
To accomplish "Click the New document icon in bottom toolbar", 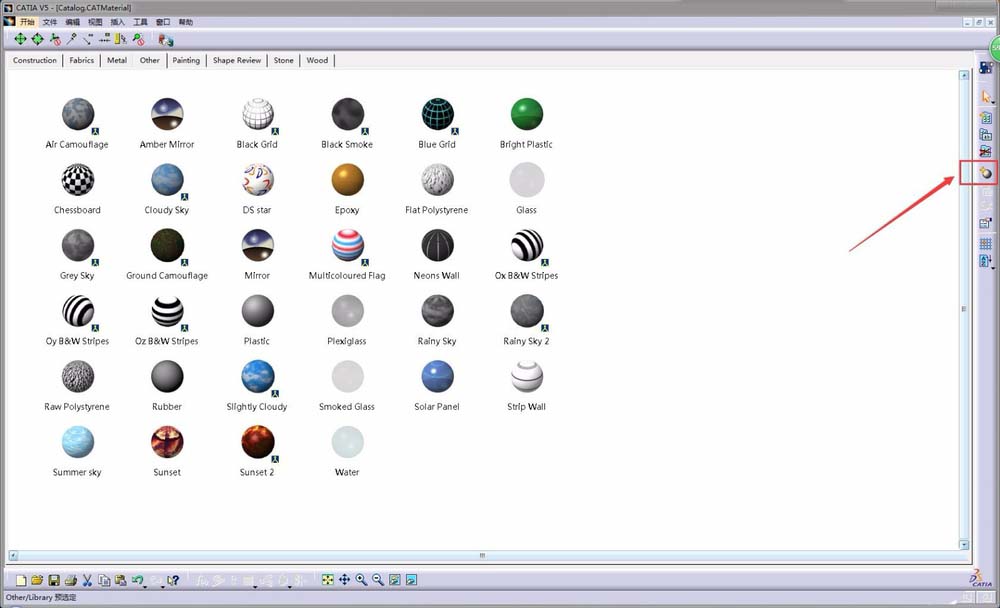I will pos(21,580).
